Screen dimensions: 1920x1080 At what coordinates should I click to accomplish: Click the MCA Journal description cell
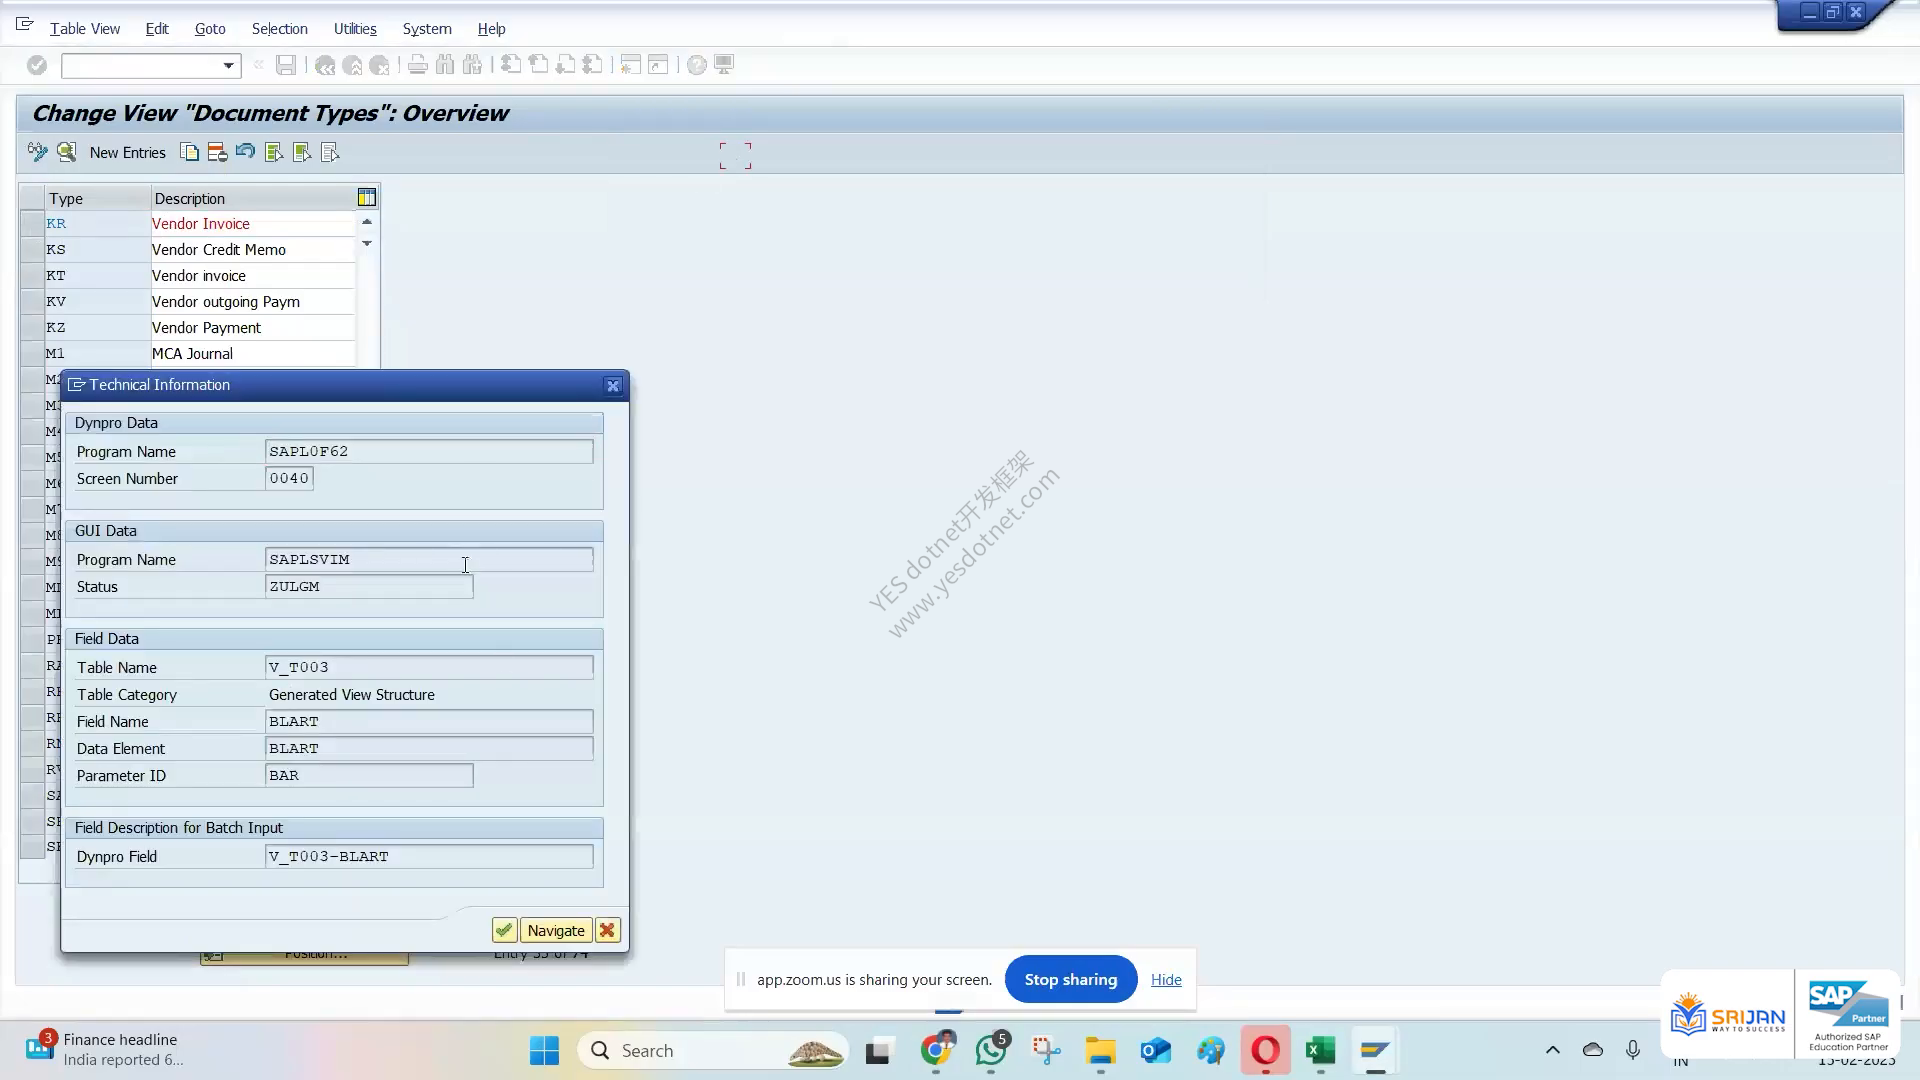[253, 354]
